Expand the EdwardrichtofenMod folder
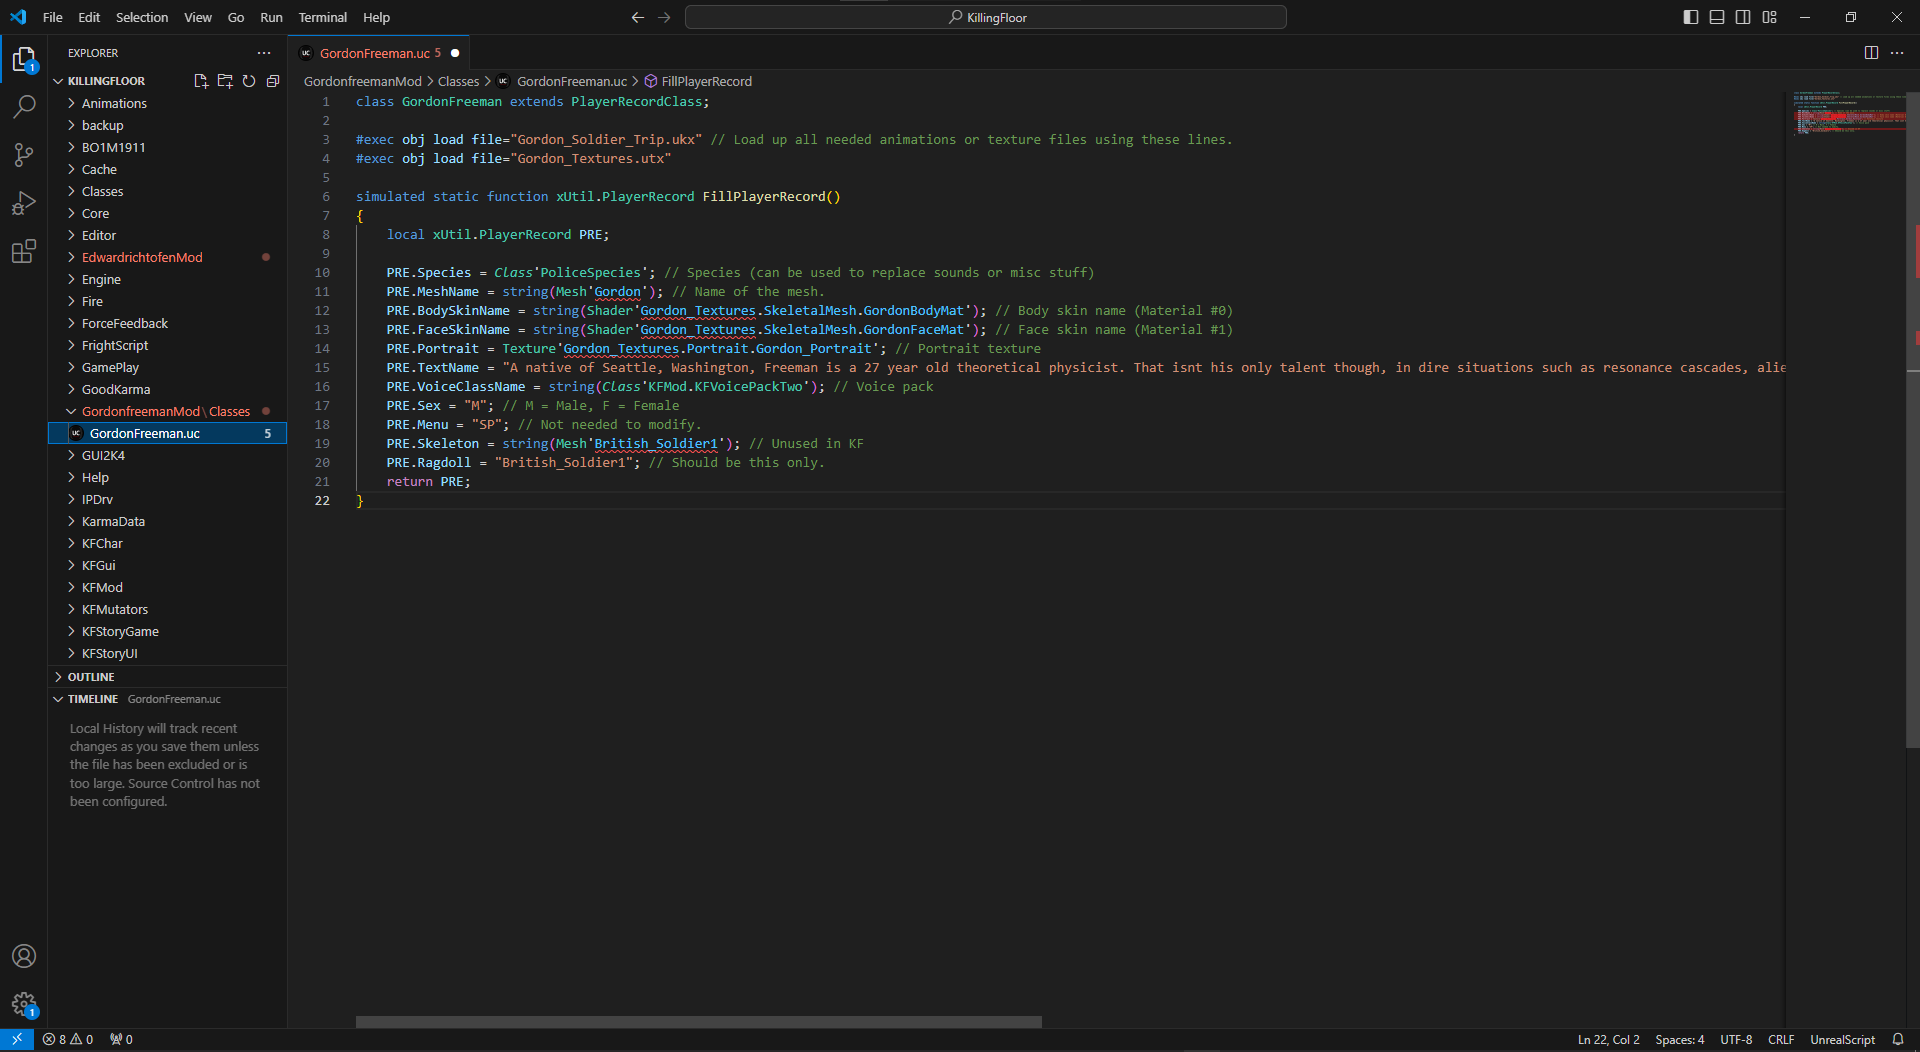The width and height of the screenshot is (1920, 1052). click(x=167, y=258)
